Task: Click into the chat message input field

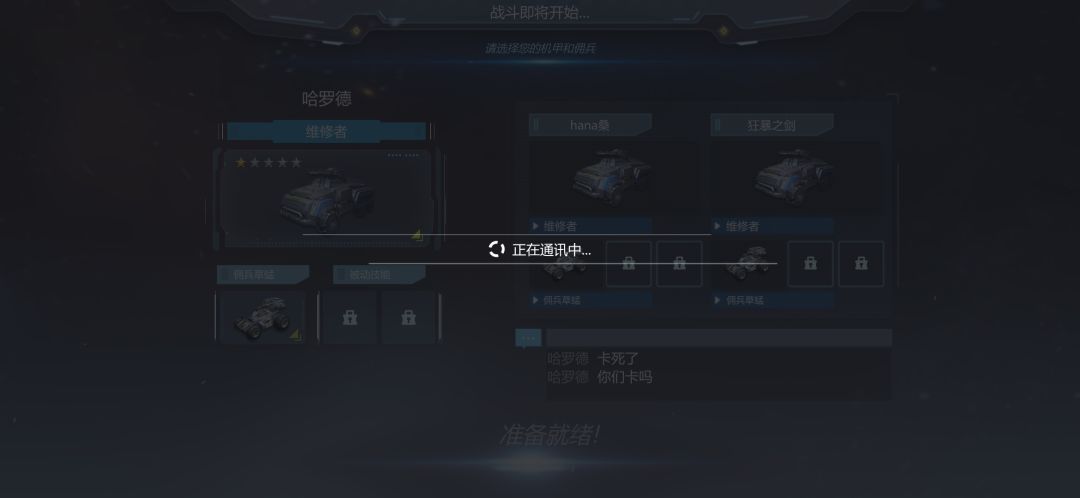Action: click(x=719, y=338)
